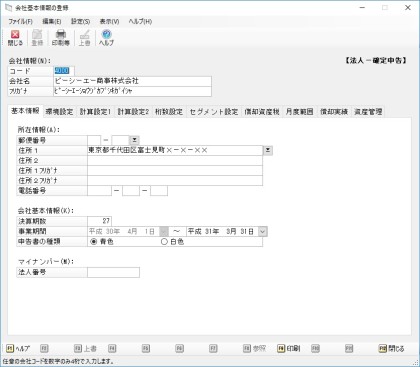
Task: Click the 住所1フリガナ input field
Action: click(175, 170)
